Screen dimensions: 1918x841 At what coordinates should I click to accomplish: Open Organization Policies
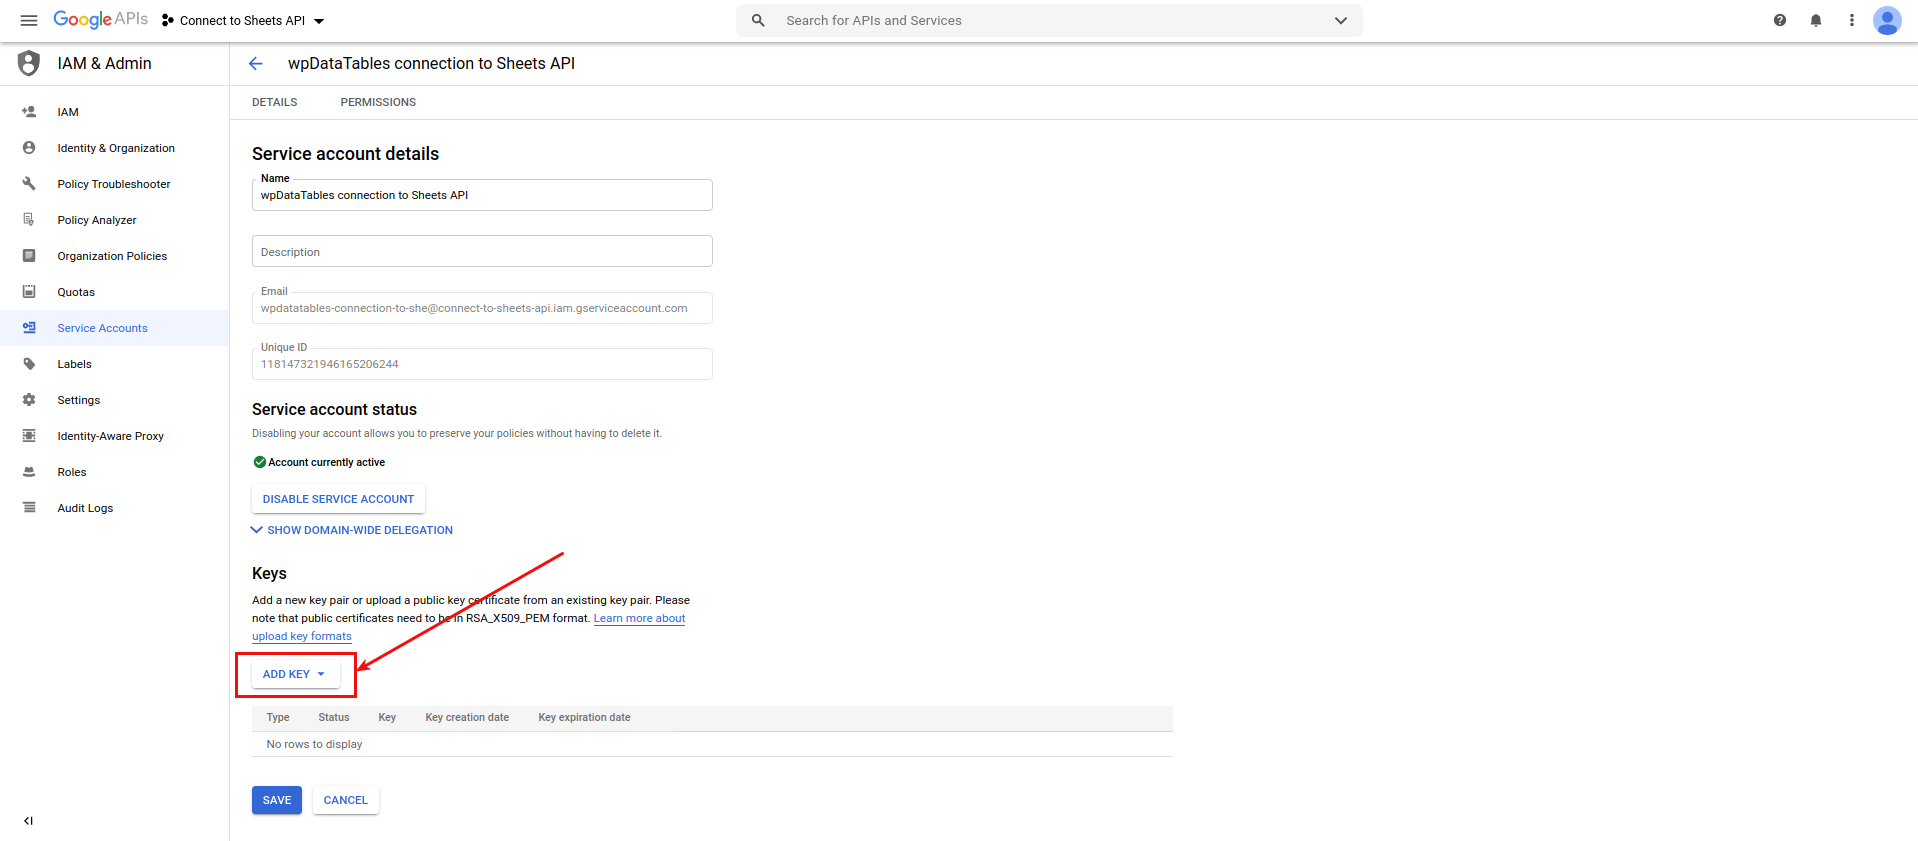point(112,256)
